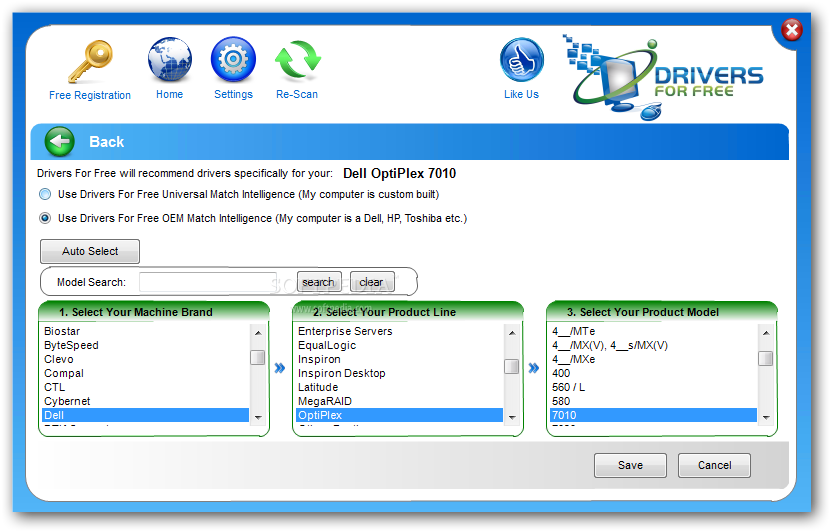Click down arrow of product line scrollbar

coord(512,418)
